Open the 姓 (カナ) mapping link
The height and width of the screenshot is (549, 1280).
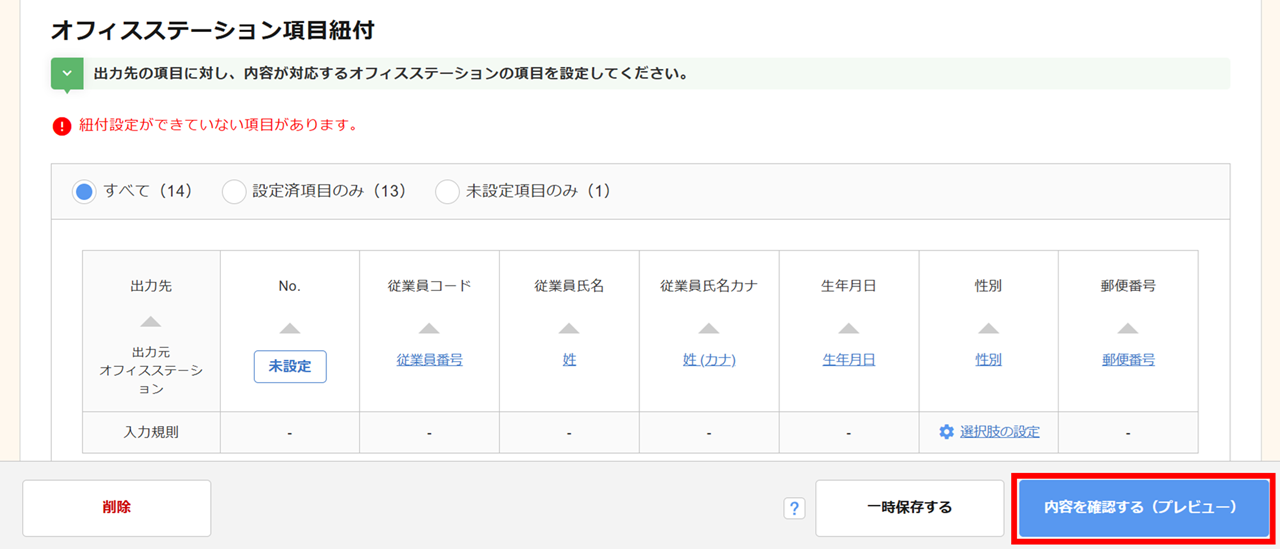point(709,360)
